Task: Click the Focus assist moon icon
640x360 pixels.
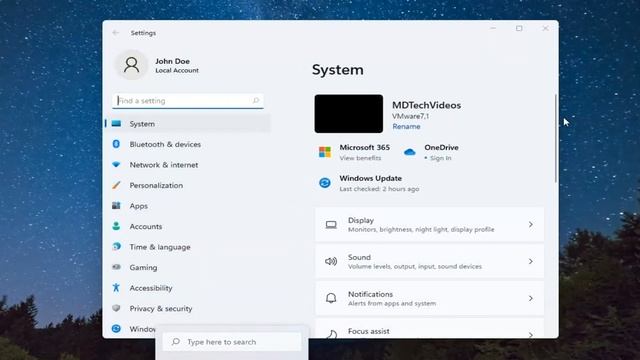Action: coord(331,334)
